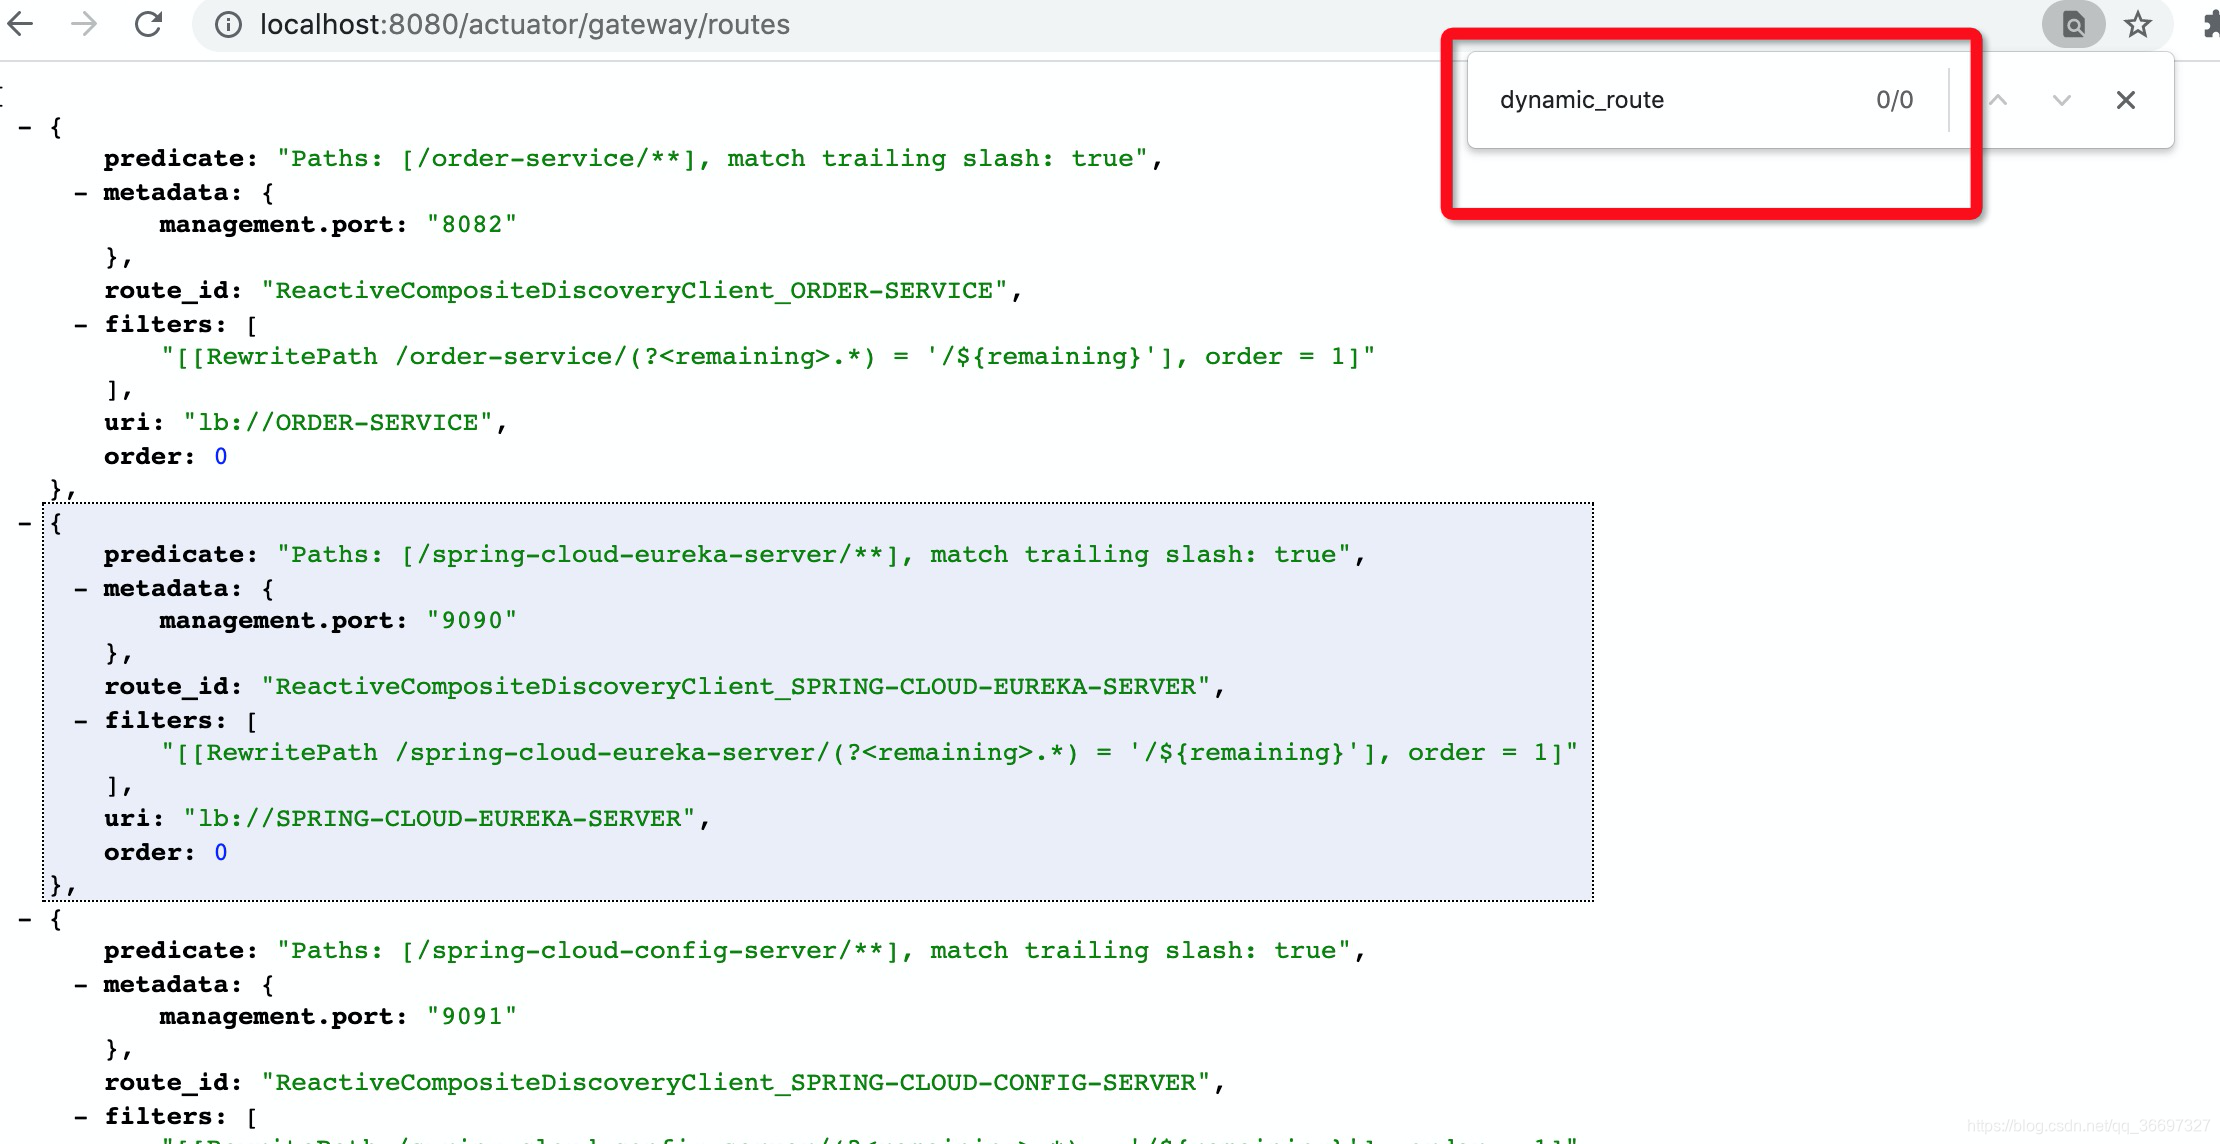Go back using the browser back arrow
The image size is (2220, 1144).
coord(20,24)
